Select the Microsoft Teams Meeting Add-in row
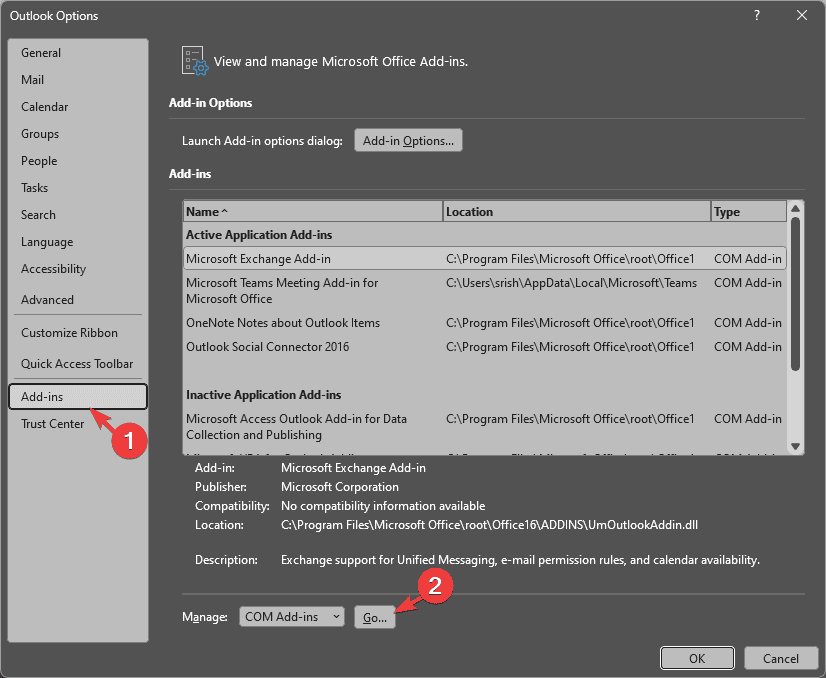 point(485,291)
